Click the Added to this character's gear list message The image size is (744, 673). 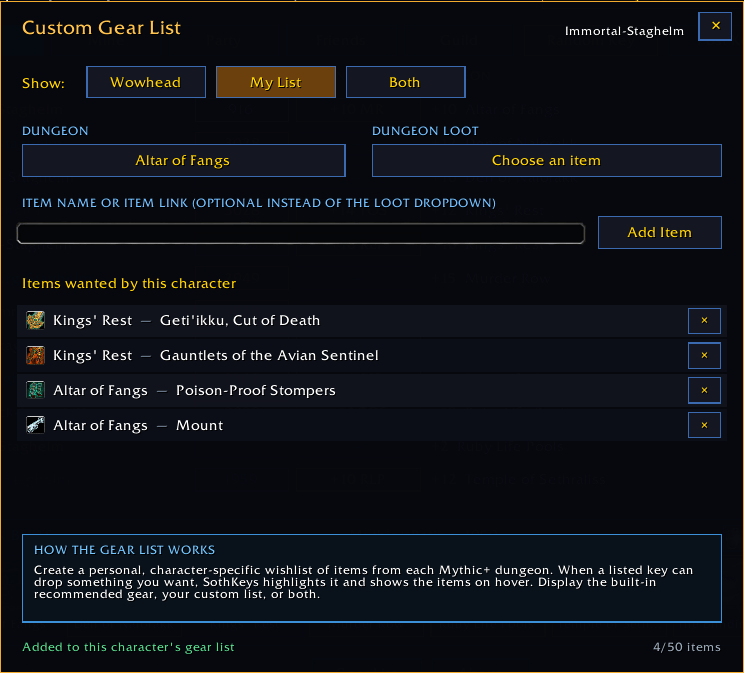(128, 647)
